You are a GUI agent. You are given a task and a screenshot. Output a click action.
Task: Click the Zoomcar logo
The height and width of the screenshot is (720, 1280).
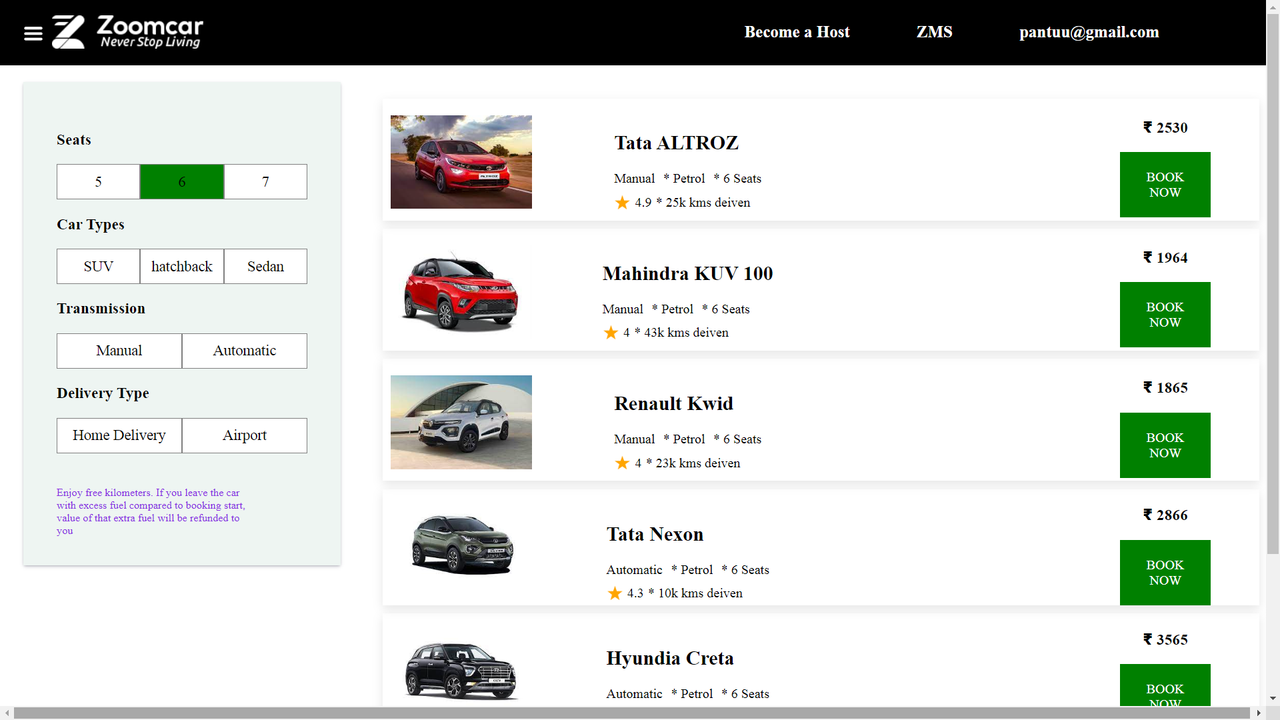pyautogui.click(x=127, y=32)
